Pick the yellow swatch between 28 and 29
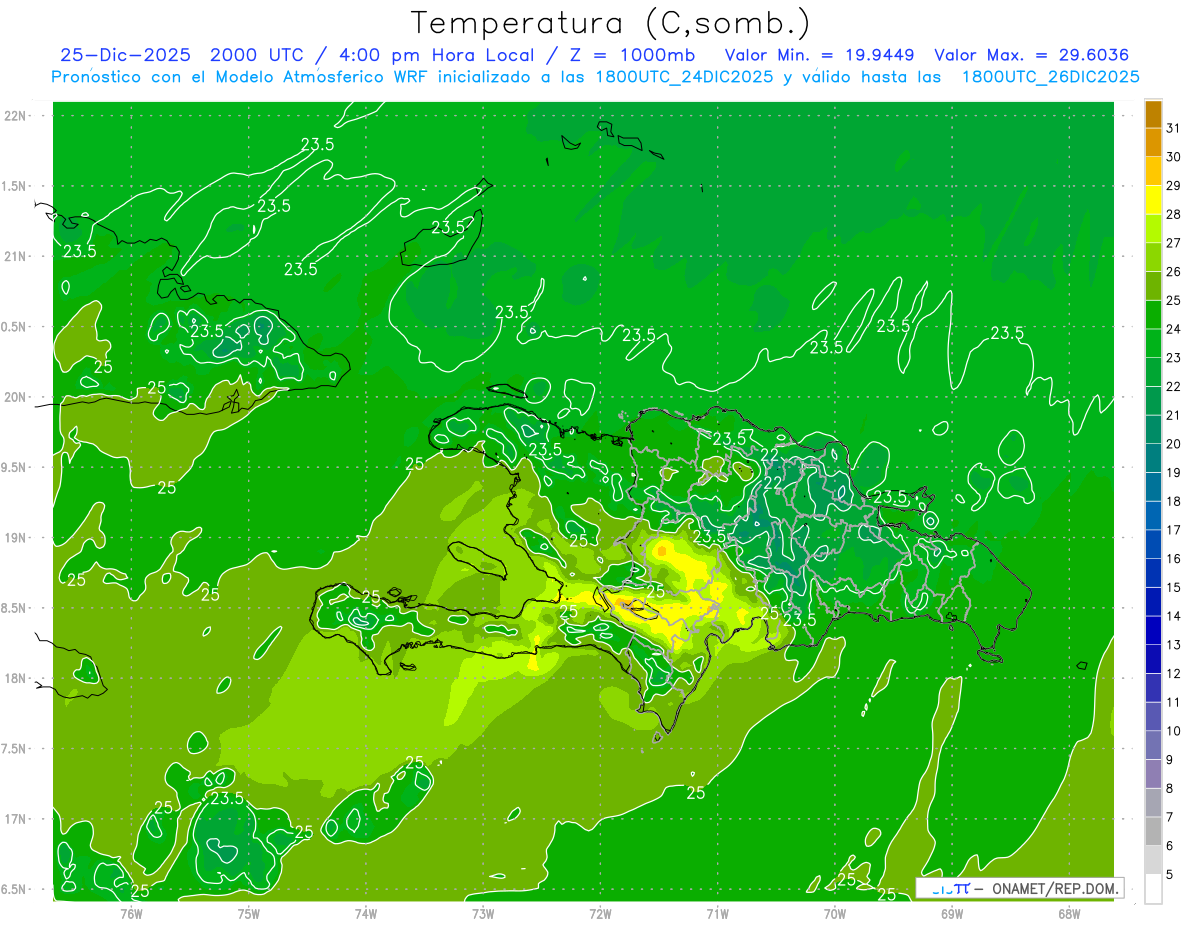Viewport: 1200px width, 927px height. click(x=1153, y=199)
